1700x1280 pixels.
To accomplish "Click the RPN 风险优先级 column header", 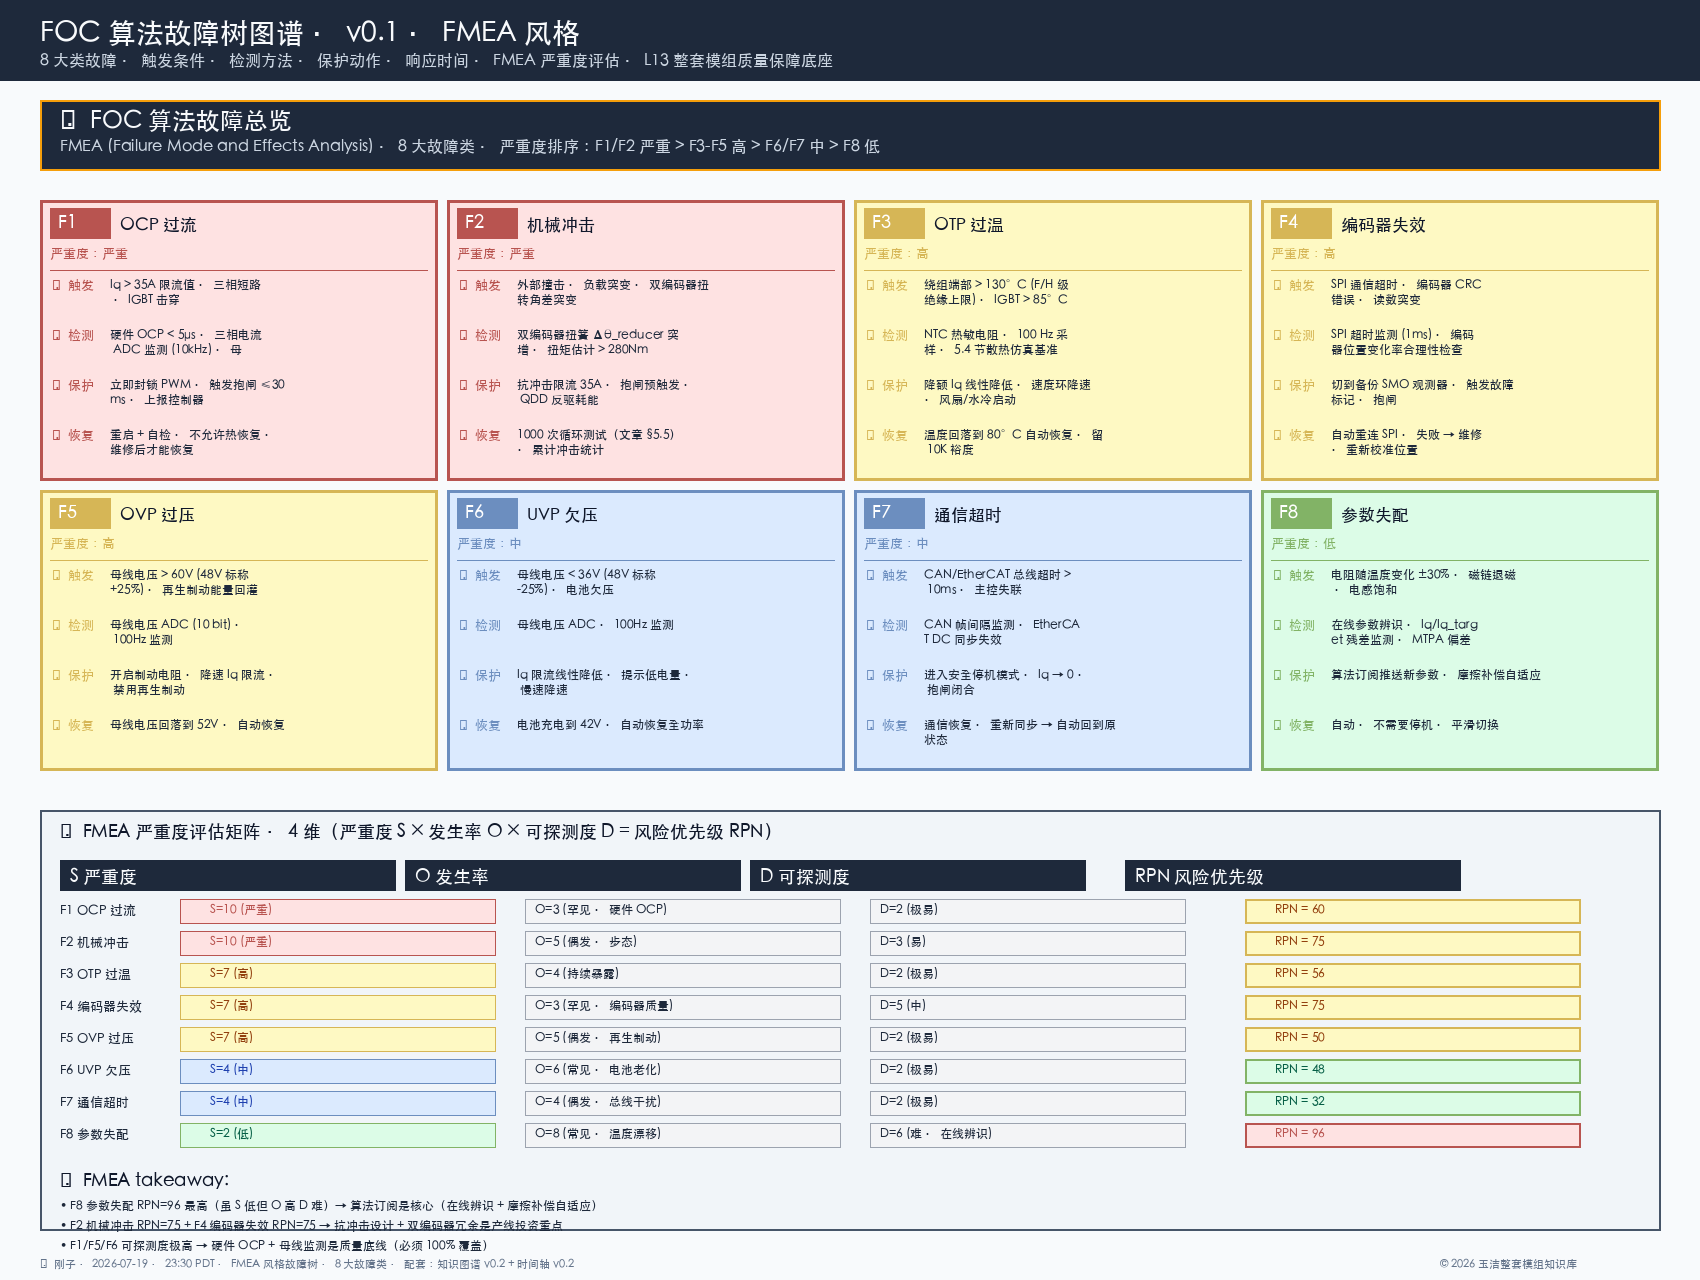I will [1293, 876].
